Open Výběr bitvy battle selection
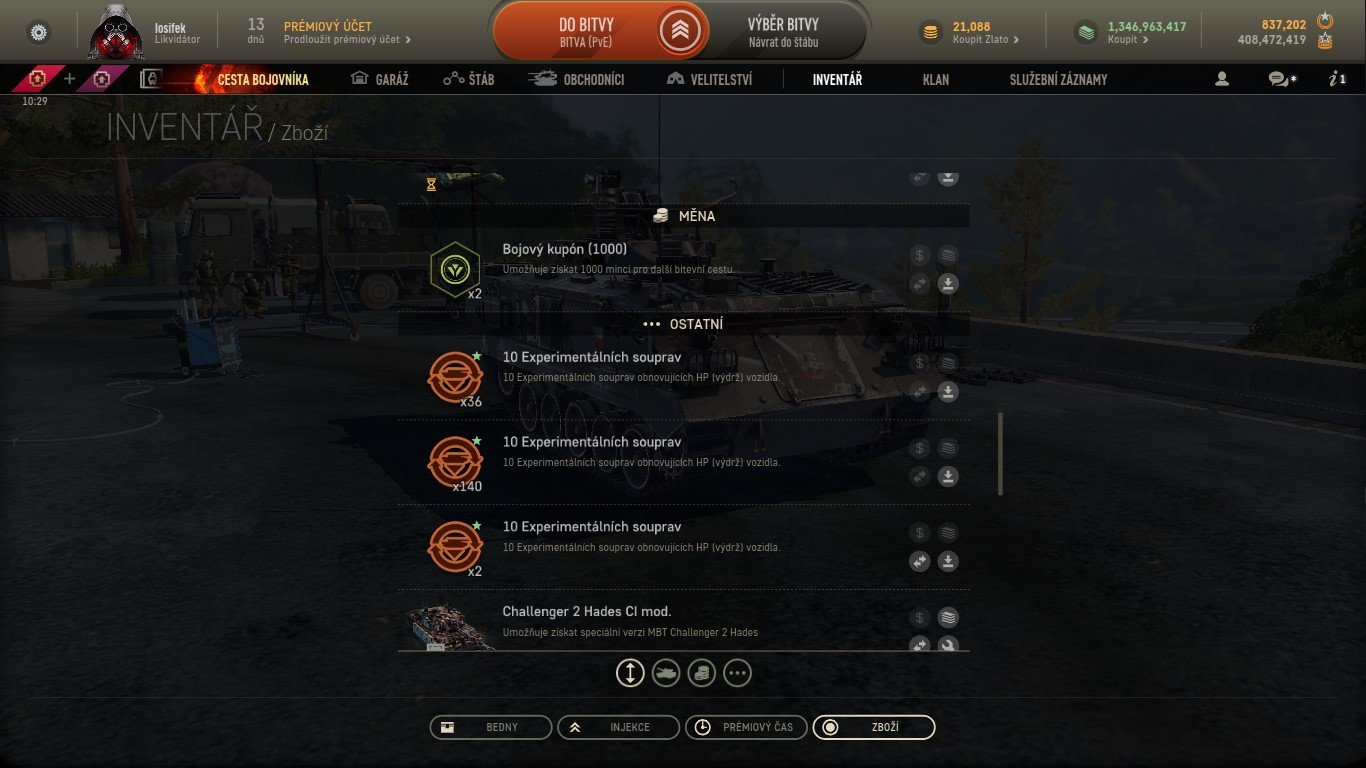This screenshot has width=1366, height=768. 783,32
